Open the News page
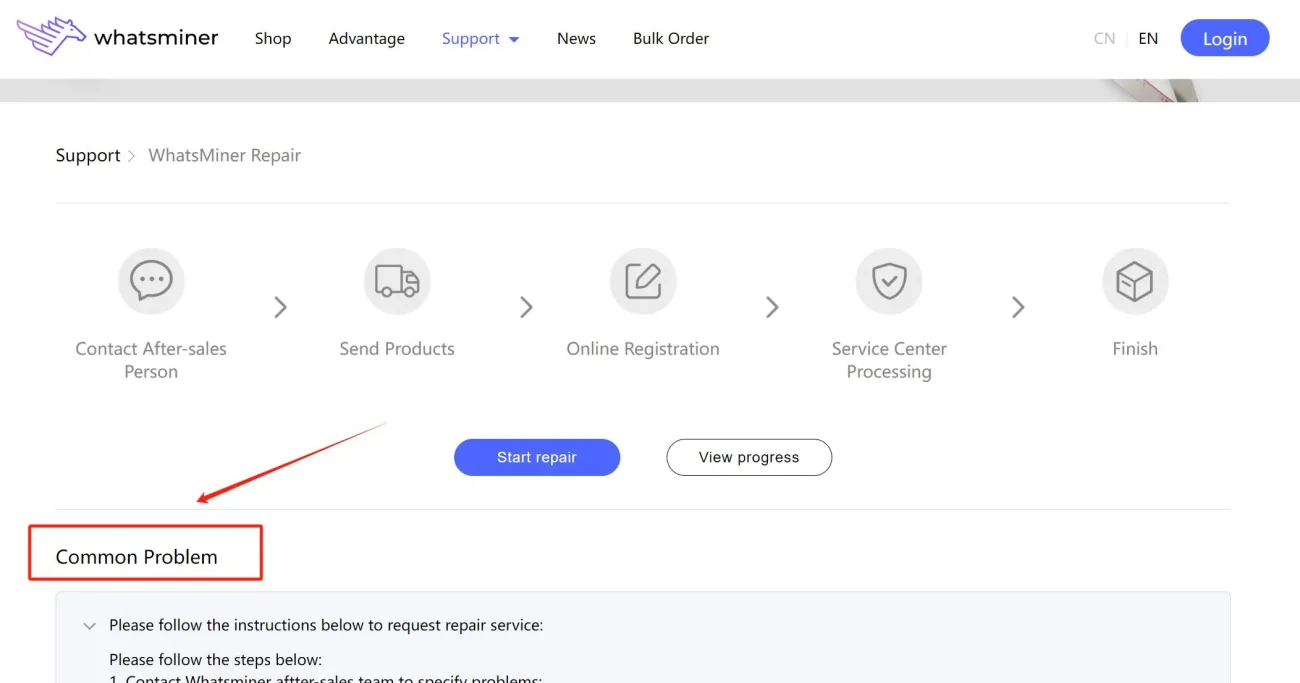The width and height of the screenshot is (1300, 683). click(x=576, y=39)
